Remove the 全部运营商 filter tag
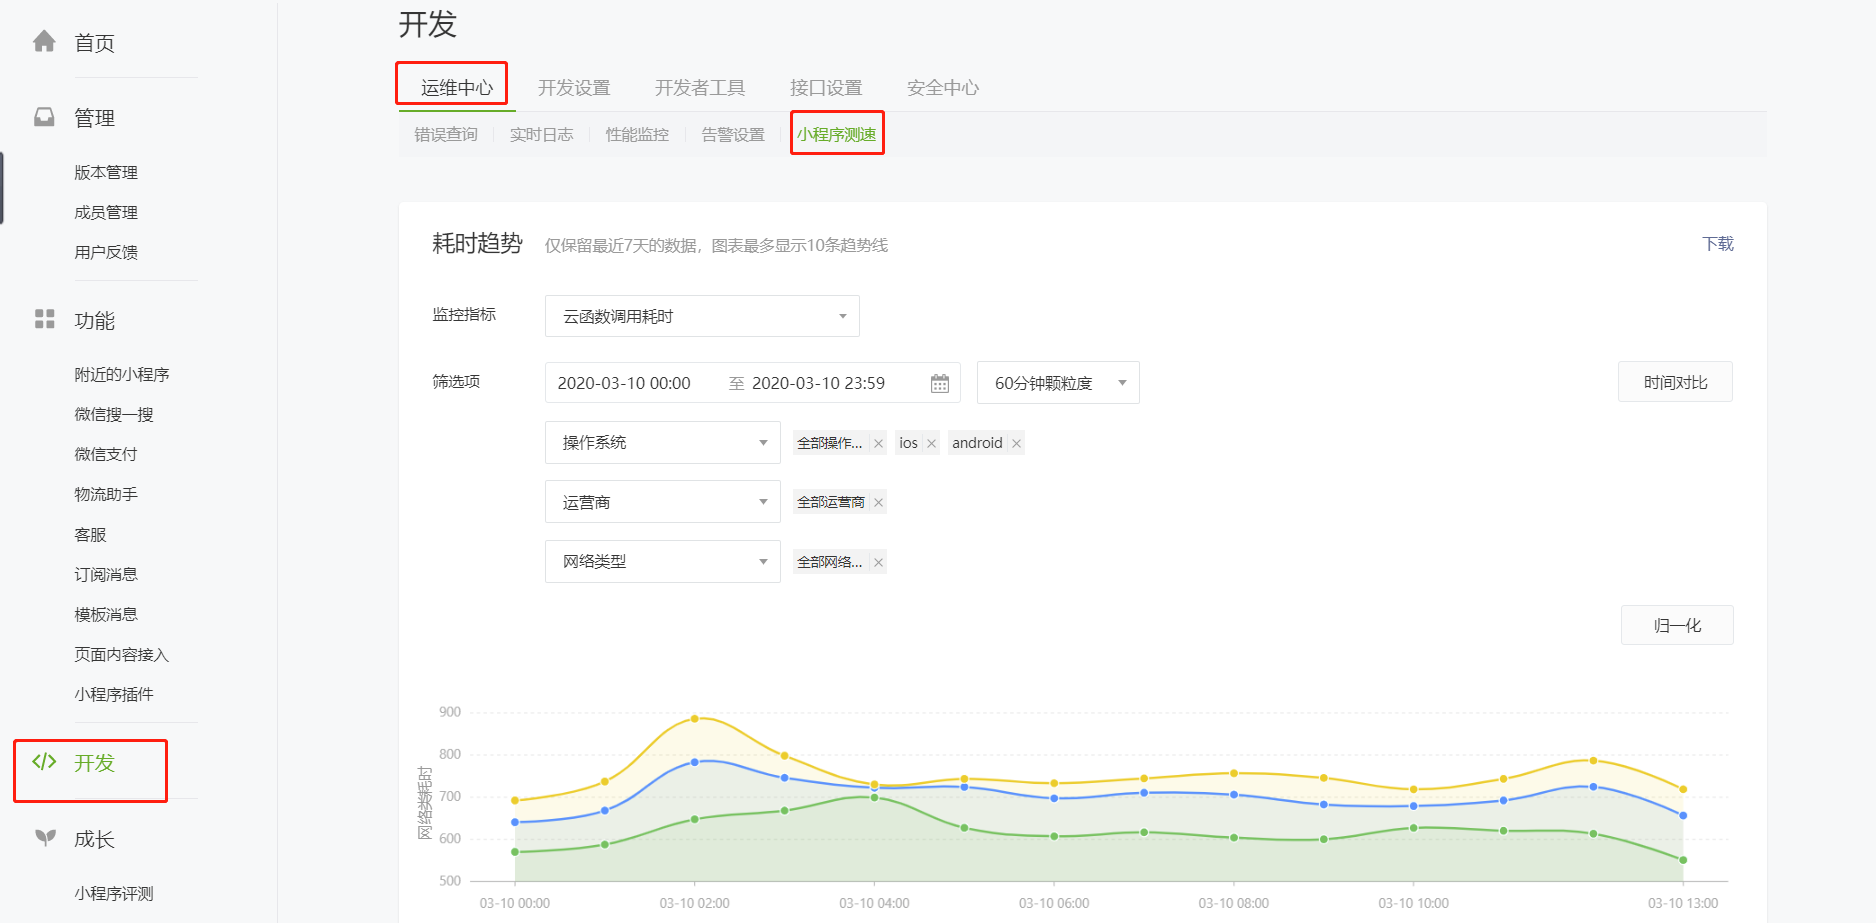The height and width of the screenshot is (923, 1876). coord(878,502)
